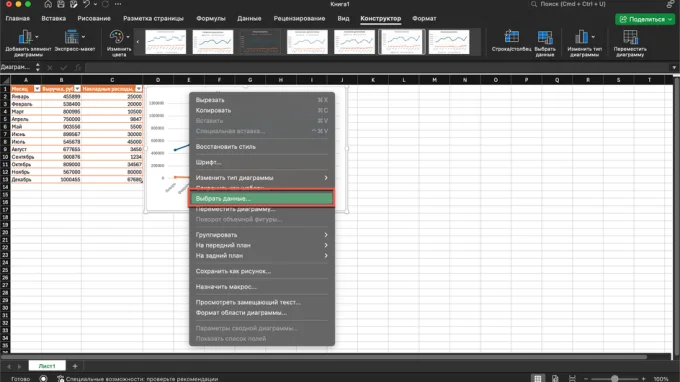Open the Данные tab
The width and height of the screenshot is (680, 382).
(x=249, y=19)
